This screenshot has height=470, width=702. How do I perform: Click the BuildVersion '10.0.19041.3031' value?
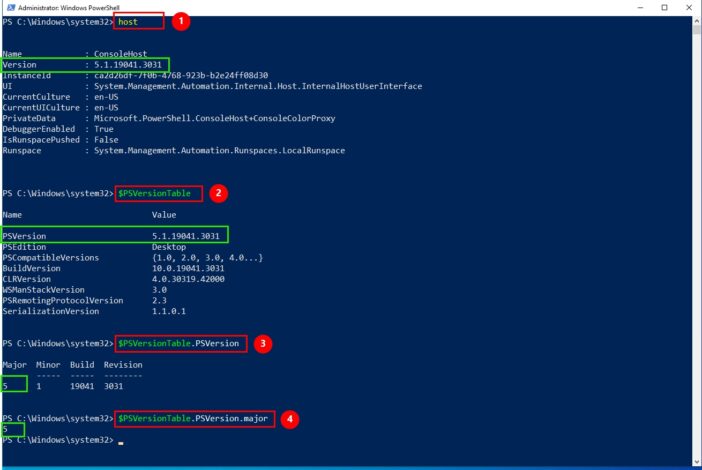coord(188,268)
